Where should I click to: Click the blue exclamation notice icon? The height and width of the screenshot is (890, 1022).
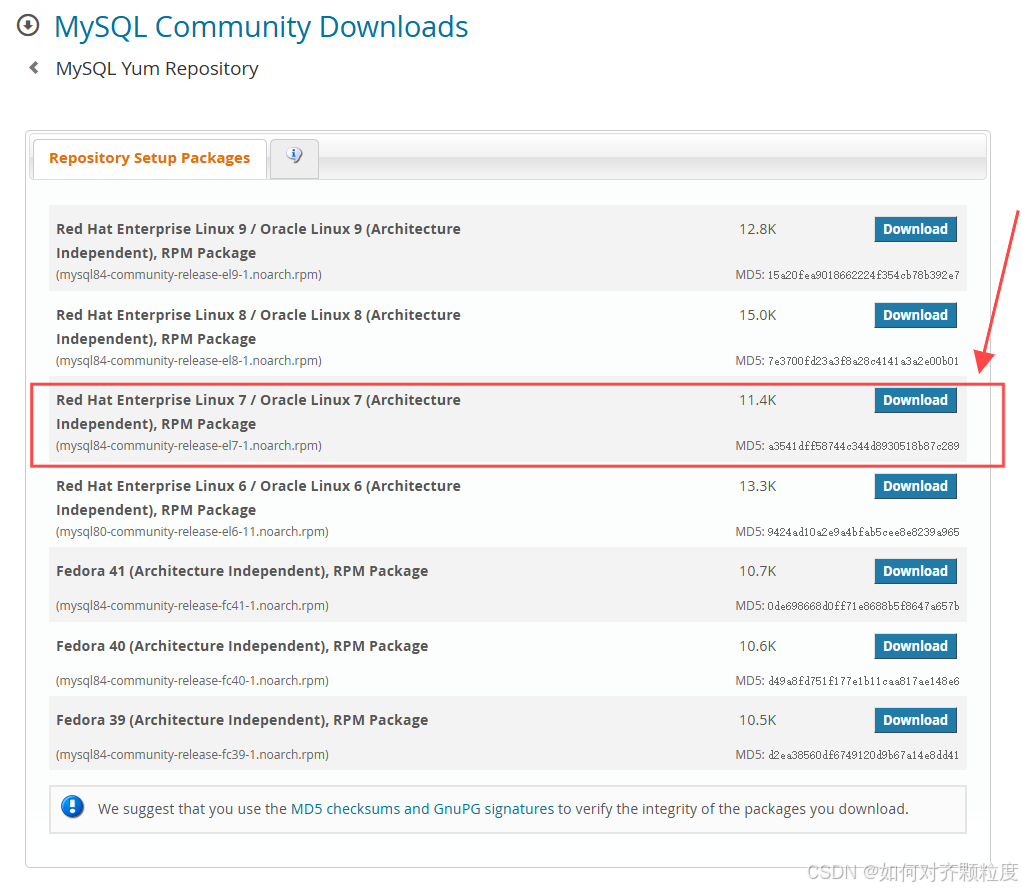coord(72,807)
